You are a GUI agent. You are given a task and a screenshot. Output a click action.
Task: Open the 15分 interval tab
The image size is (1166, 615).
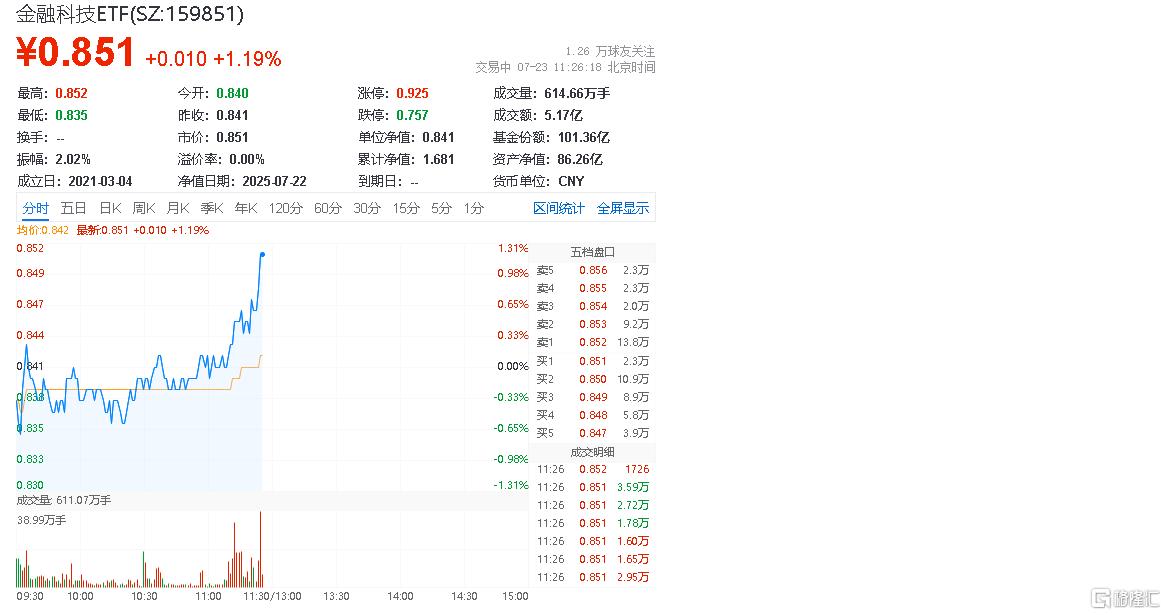point(406,208)
